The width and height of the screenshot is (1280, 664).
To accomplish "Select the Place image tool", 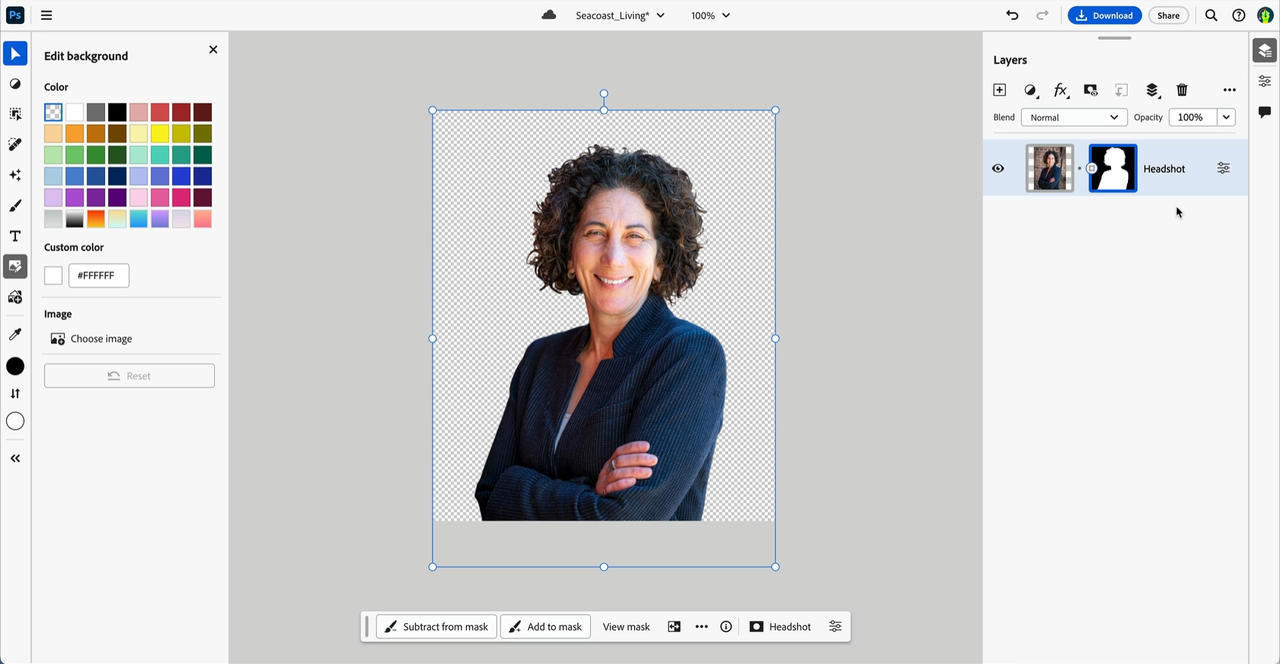I will click(x=15, y=297).
